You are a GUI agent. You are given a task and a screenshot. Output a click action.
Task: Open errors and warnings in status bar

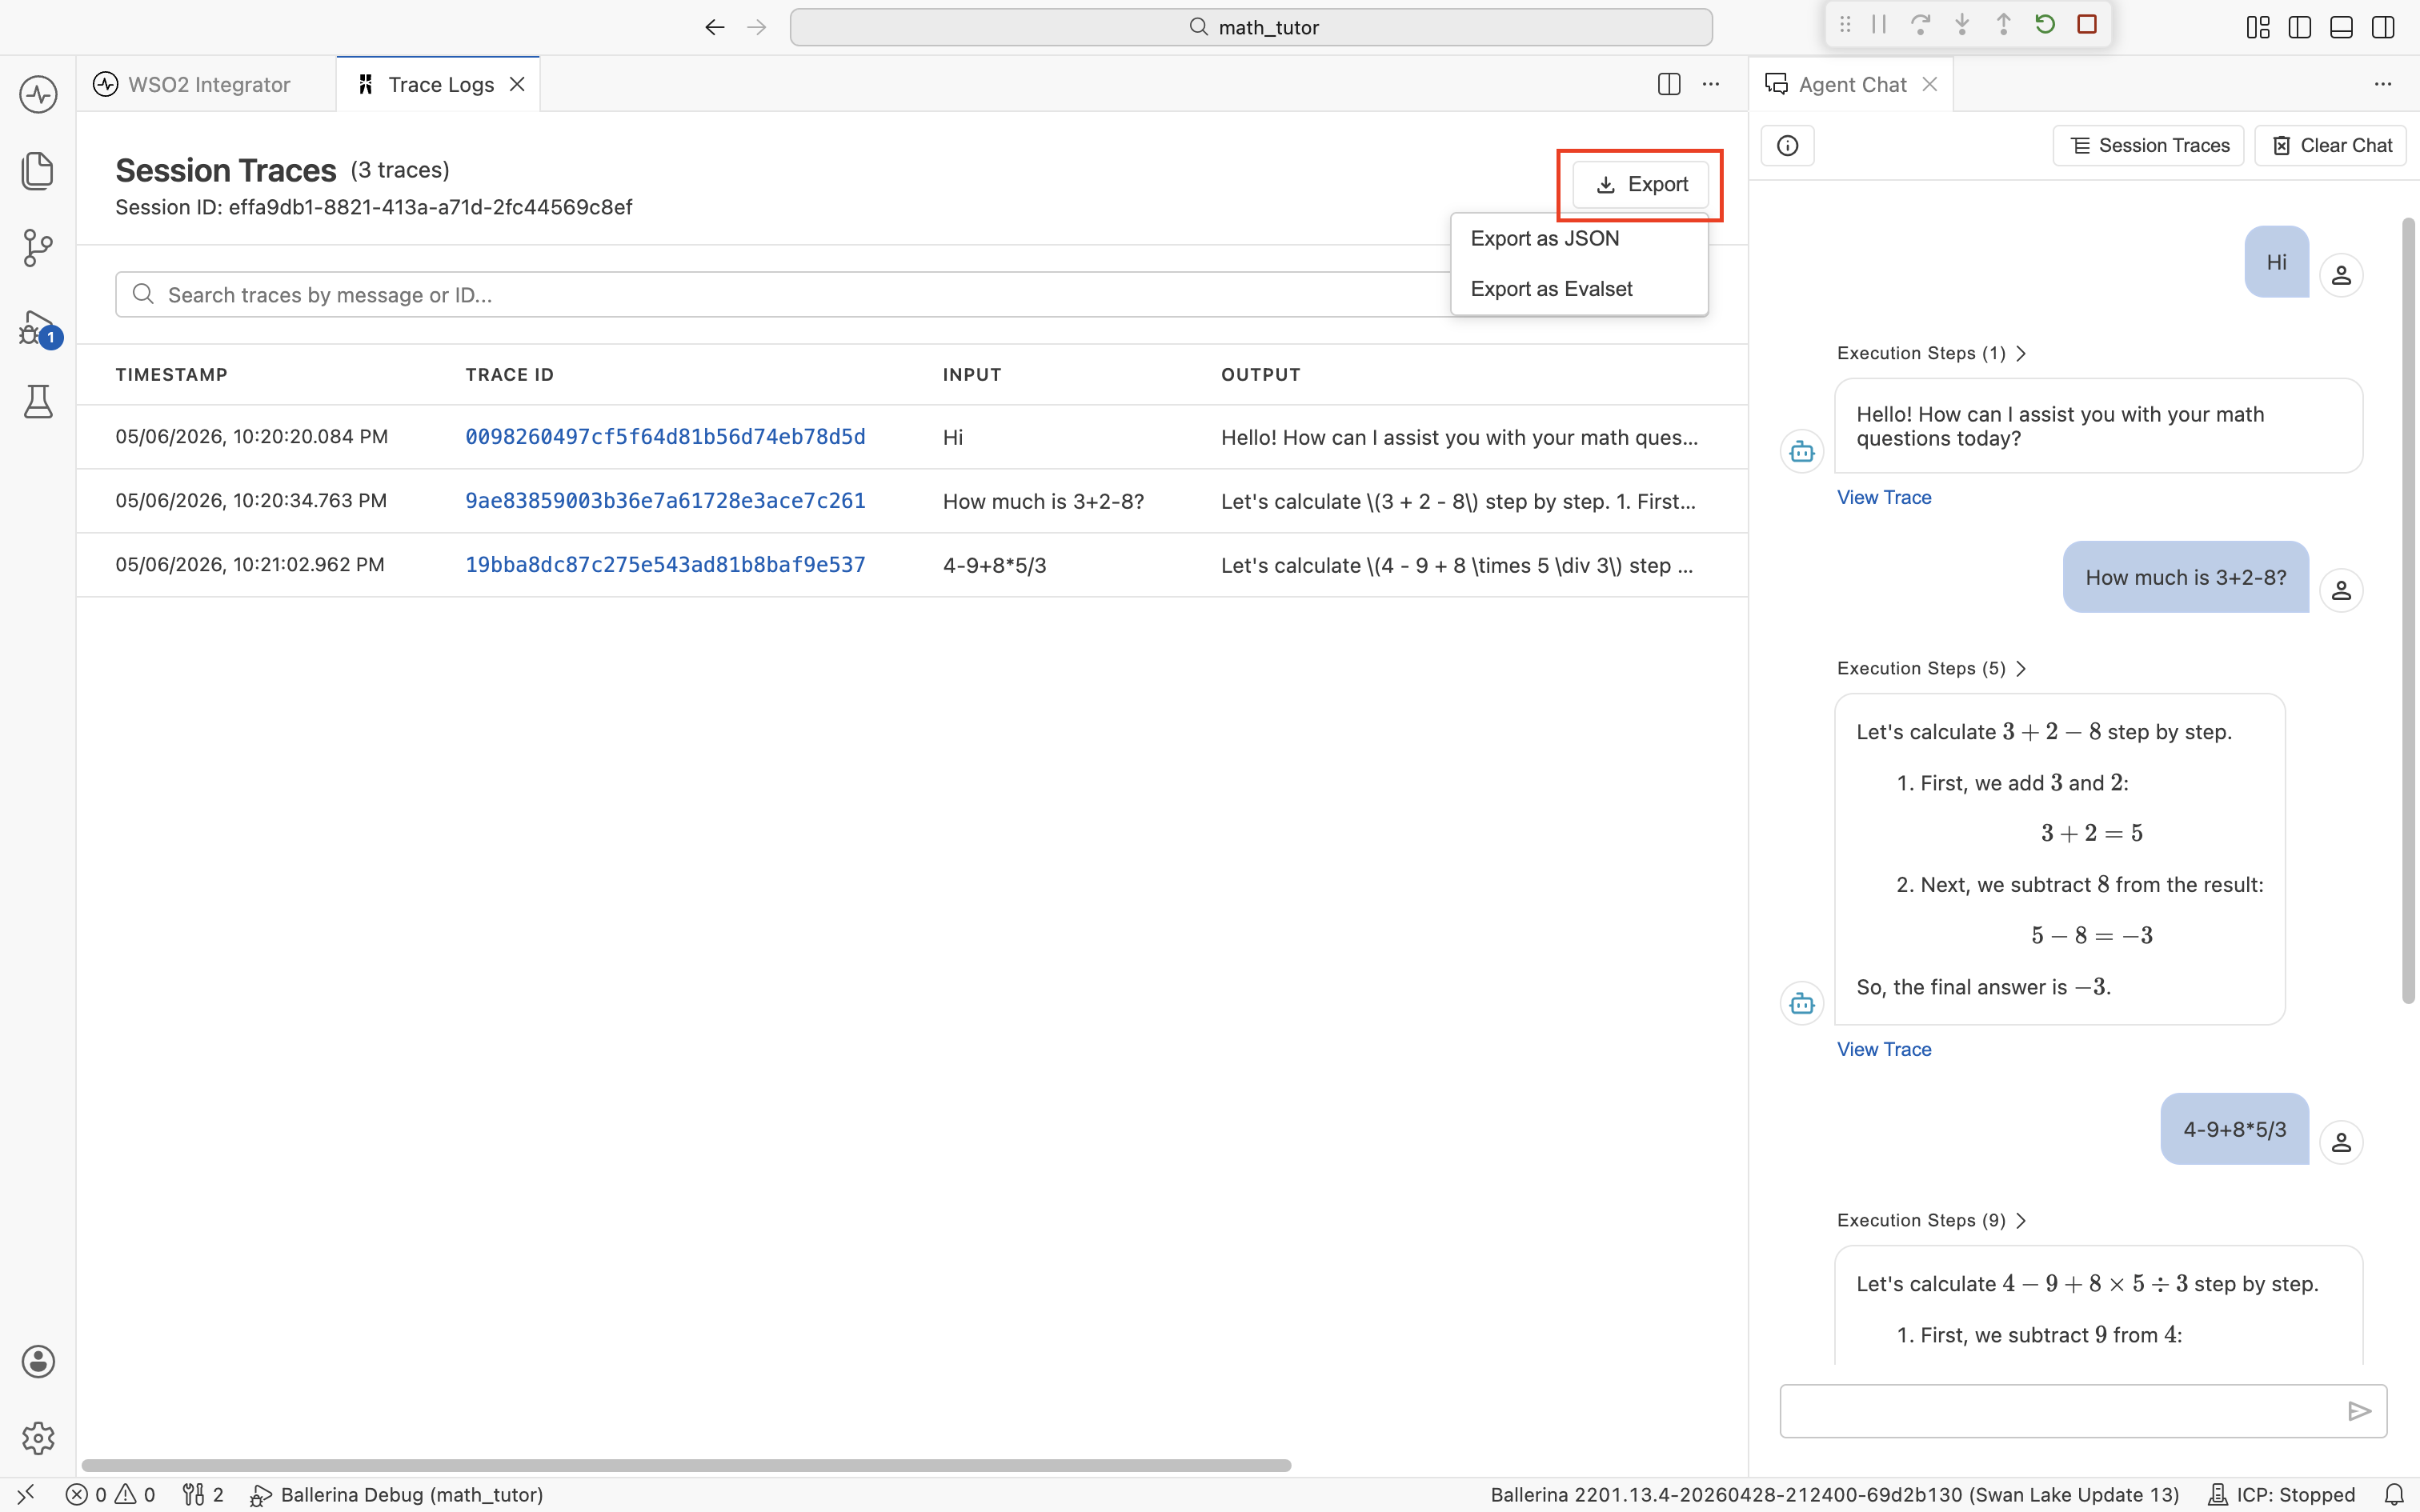coord(111,1494)
